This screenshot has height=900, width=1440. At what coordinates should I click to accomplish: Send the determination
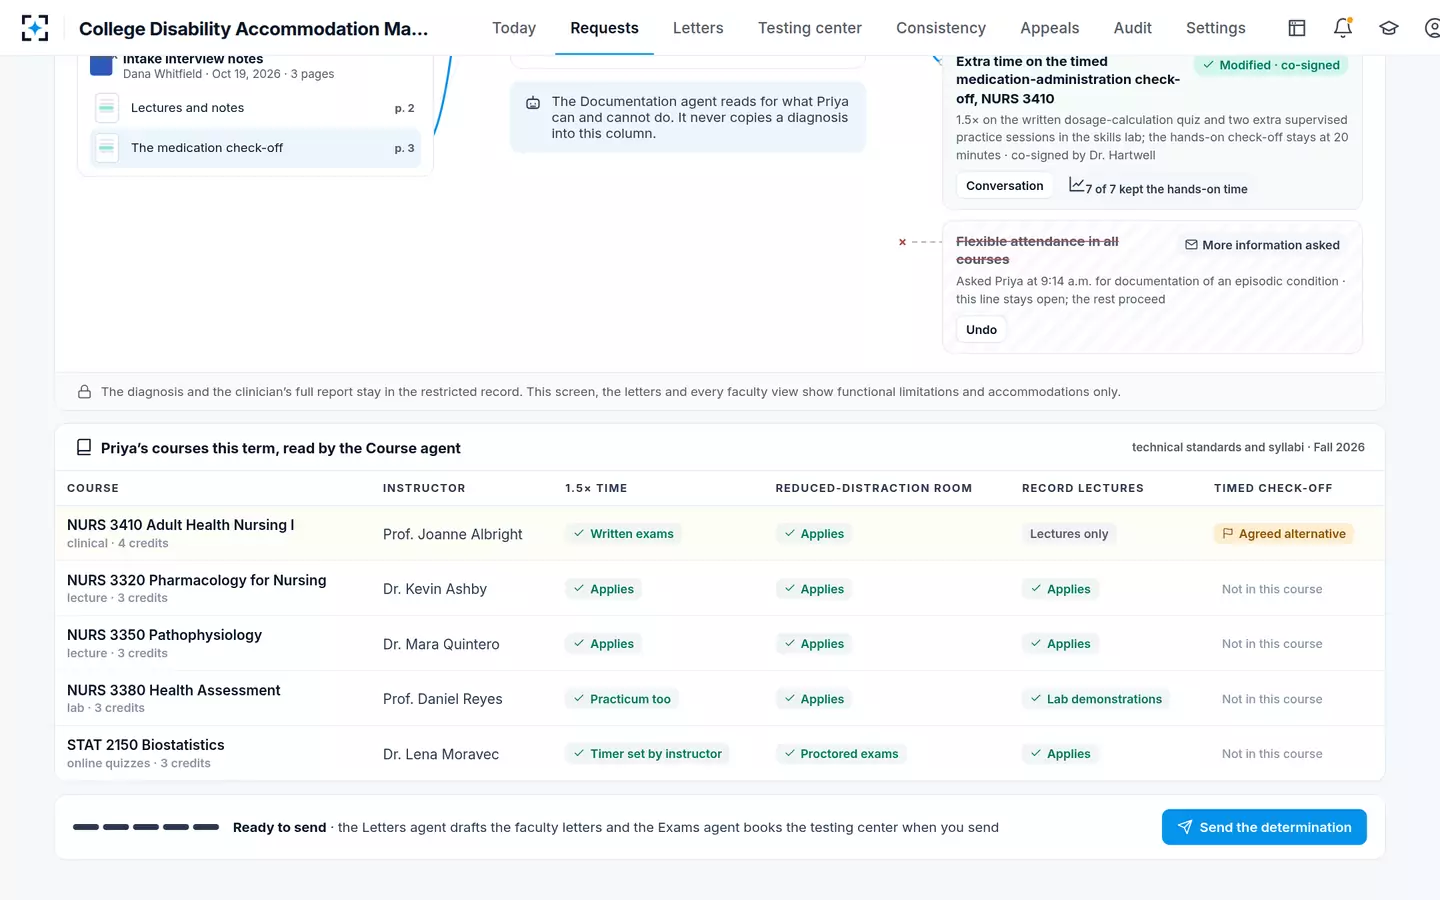(1264, 827)
